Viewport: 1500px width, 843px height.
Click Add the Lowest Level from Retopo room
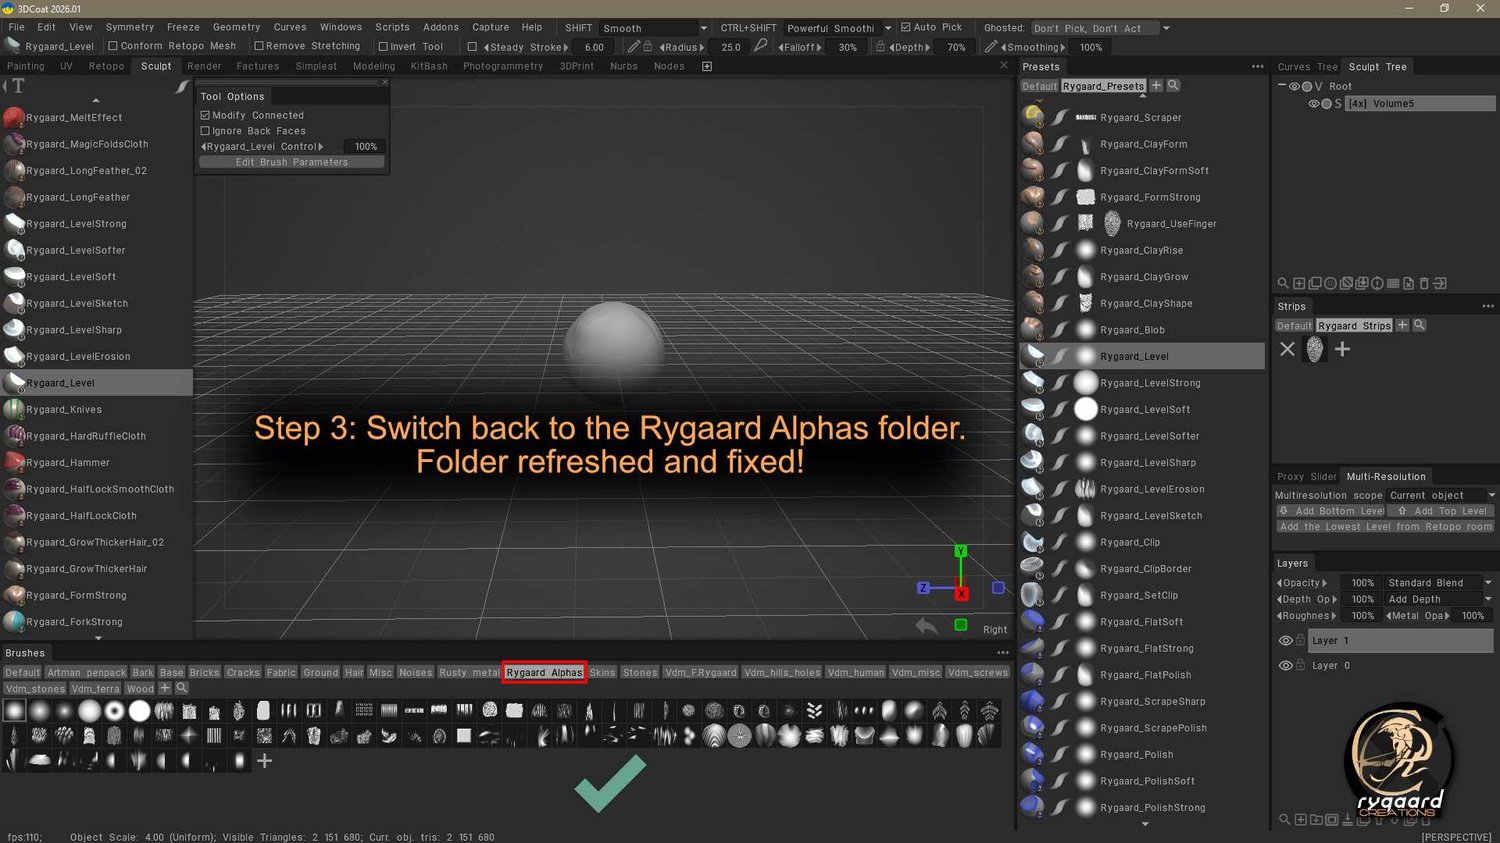point(1385,527)
